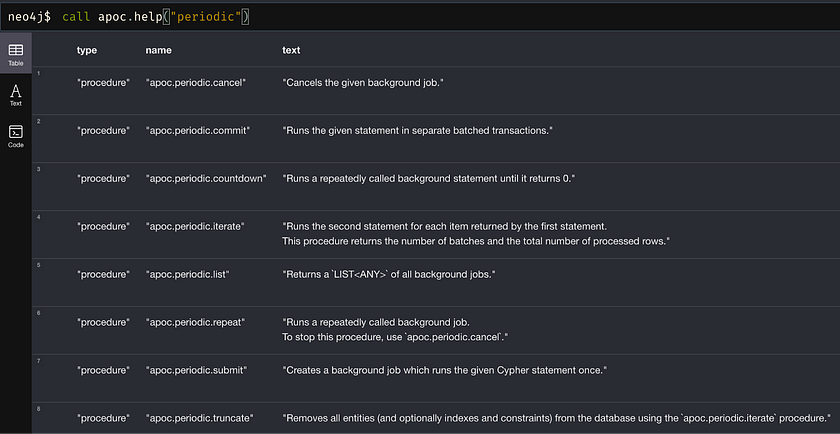Click the 'Runs the given statement' description

tap(417, 130)
